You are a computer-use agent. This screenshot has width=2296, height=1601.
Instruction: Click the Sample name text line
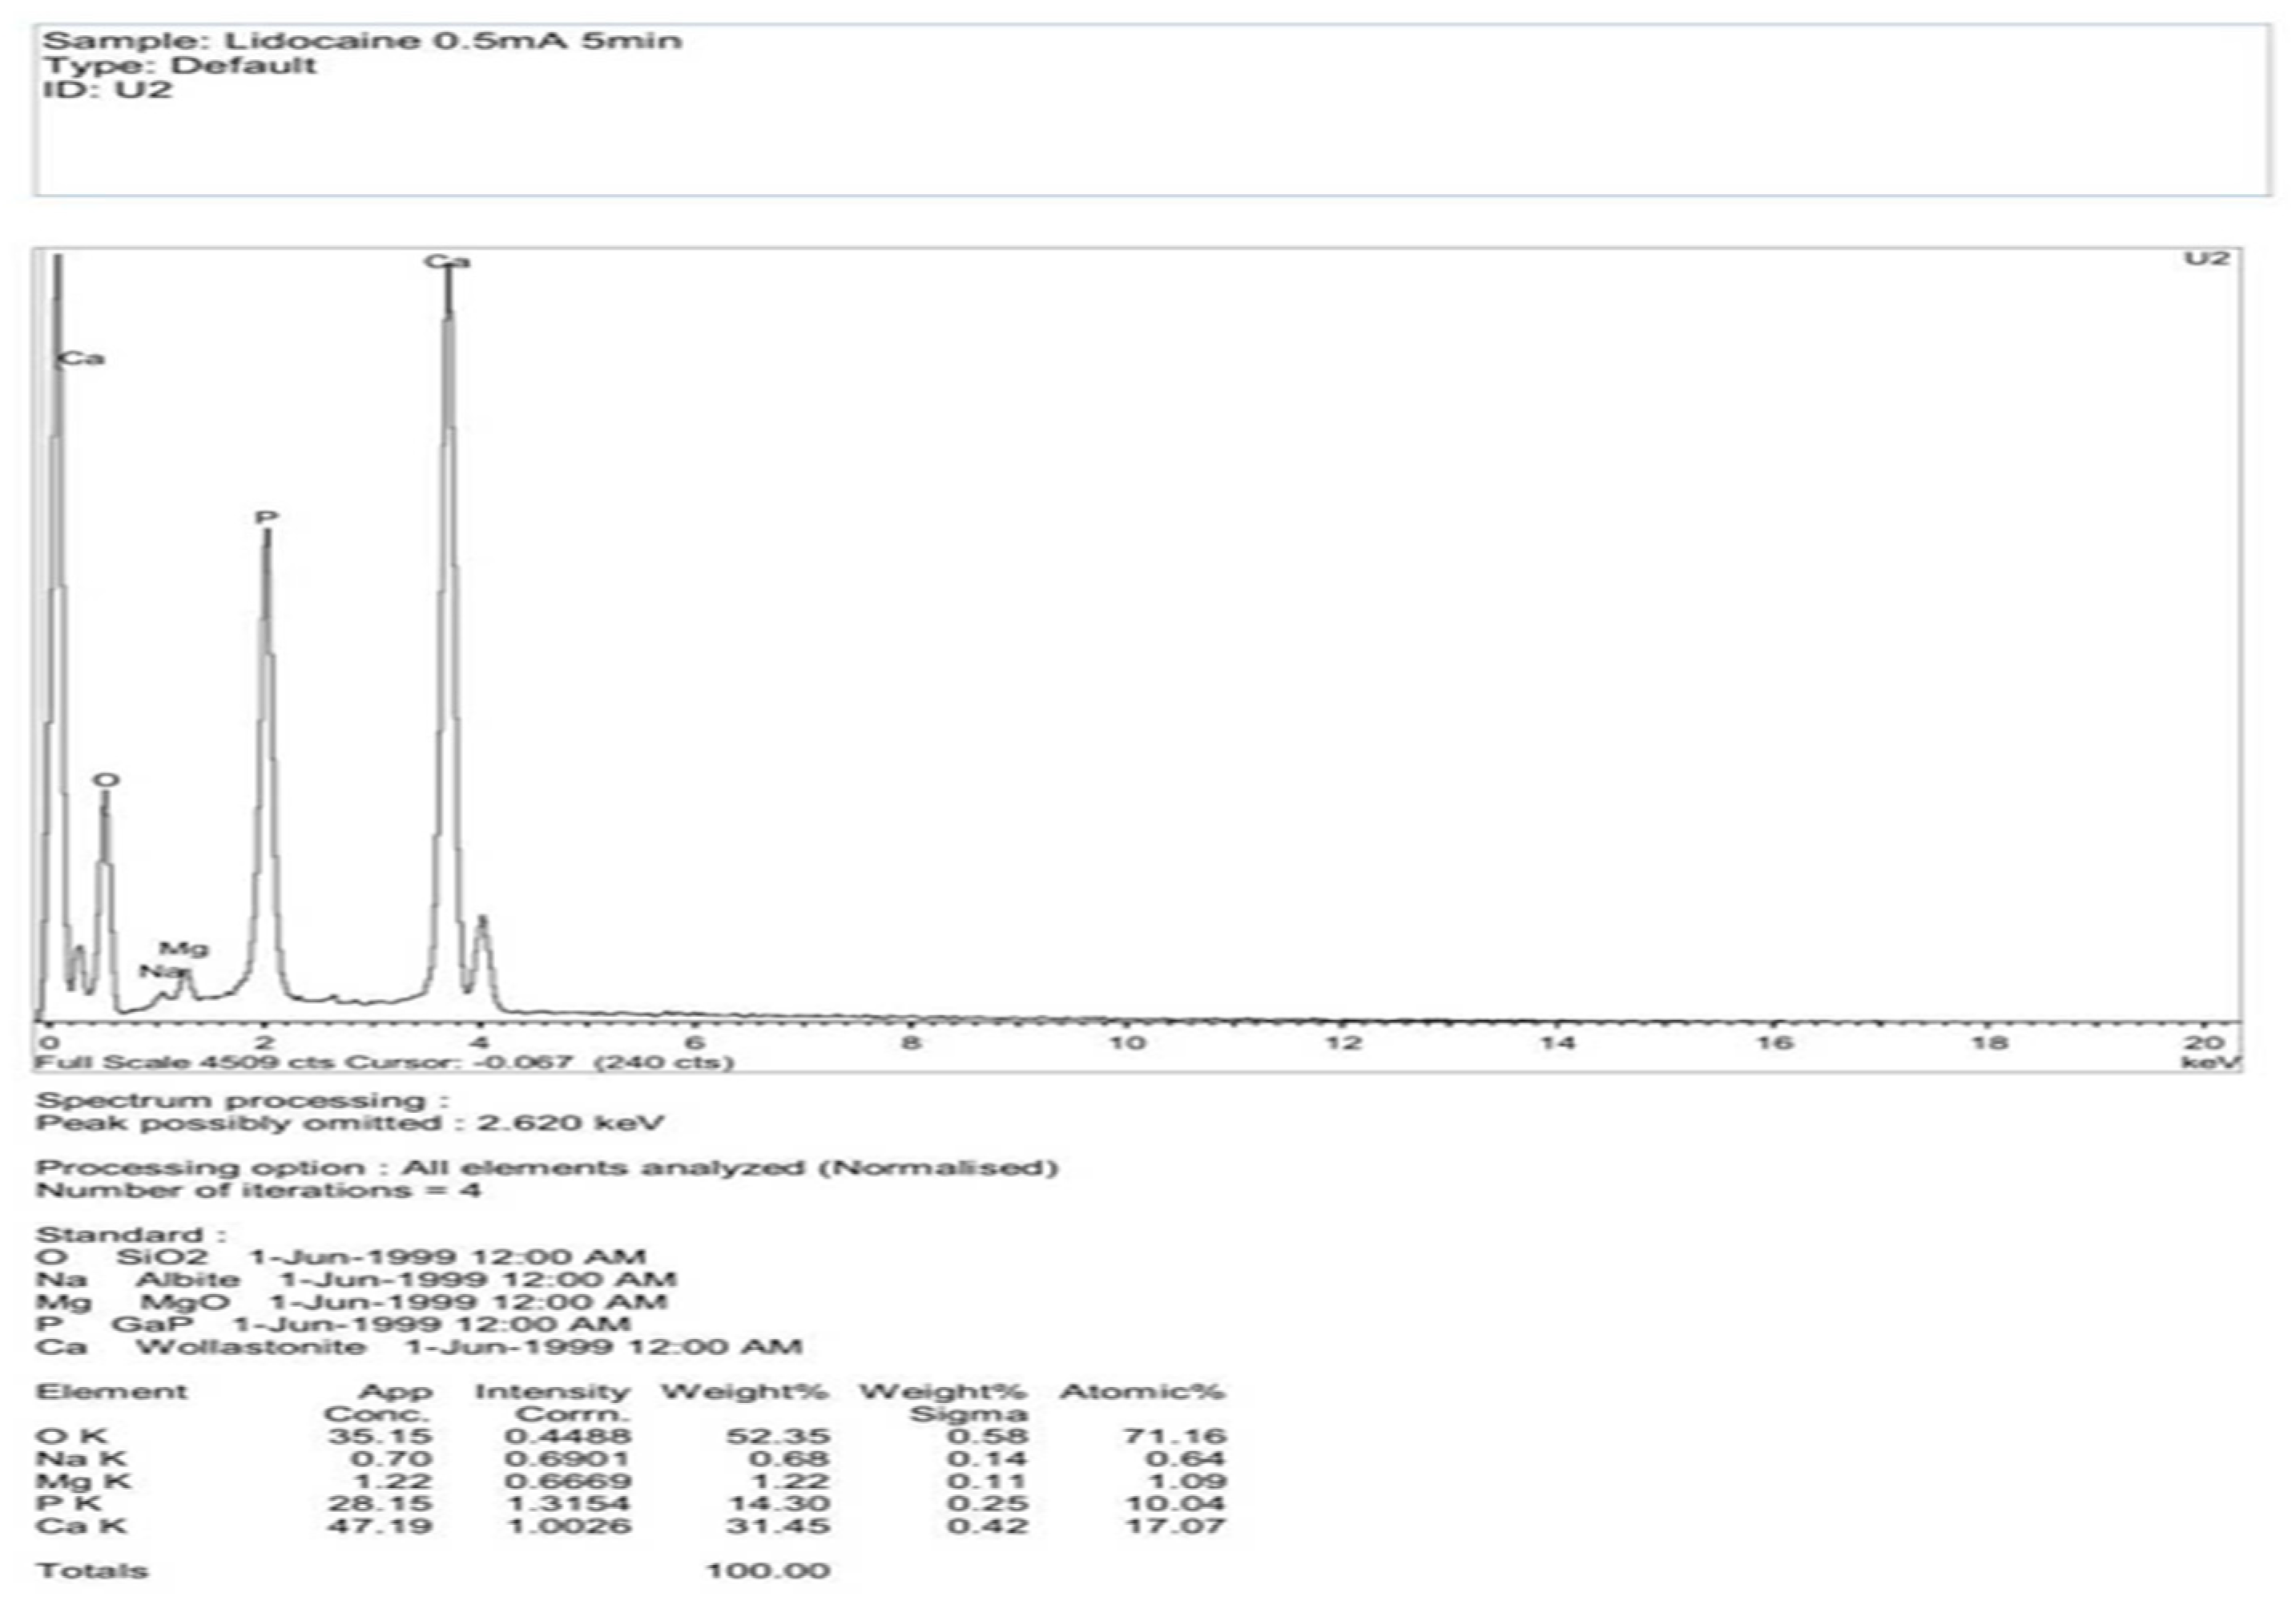point(362,42)
